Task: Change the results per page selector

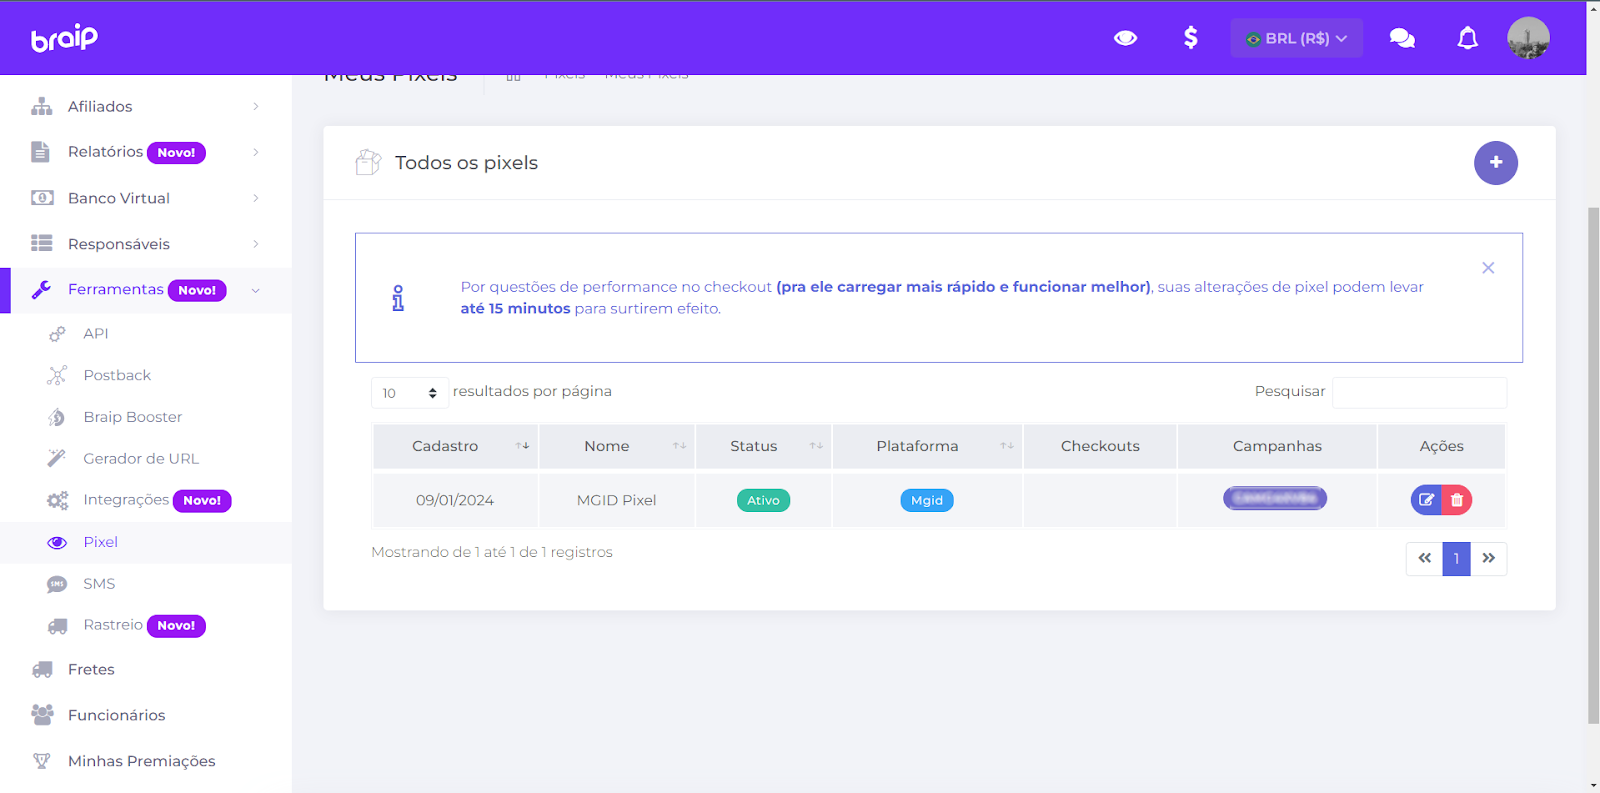Action: click(x=409, y=393)
